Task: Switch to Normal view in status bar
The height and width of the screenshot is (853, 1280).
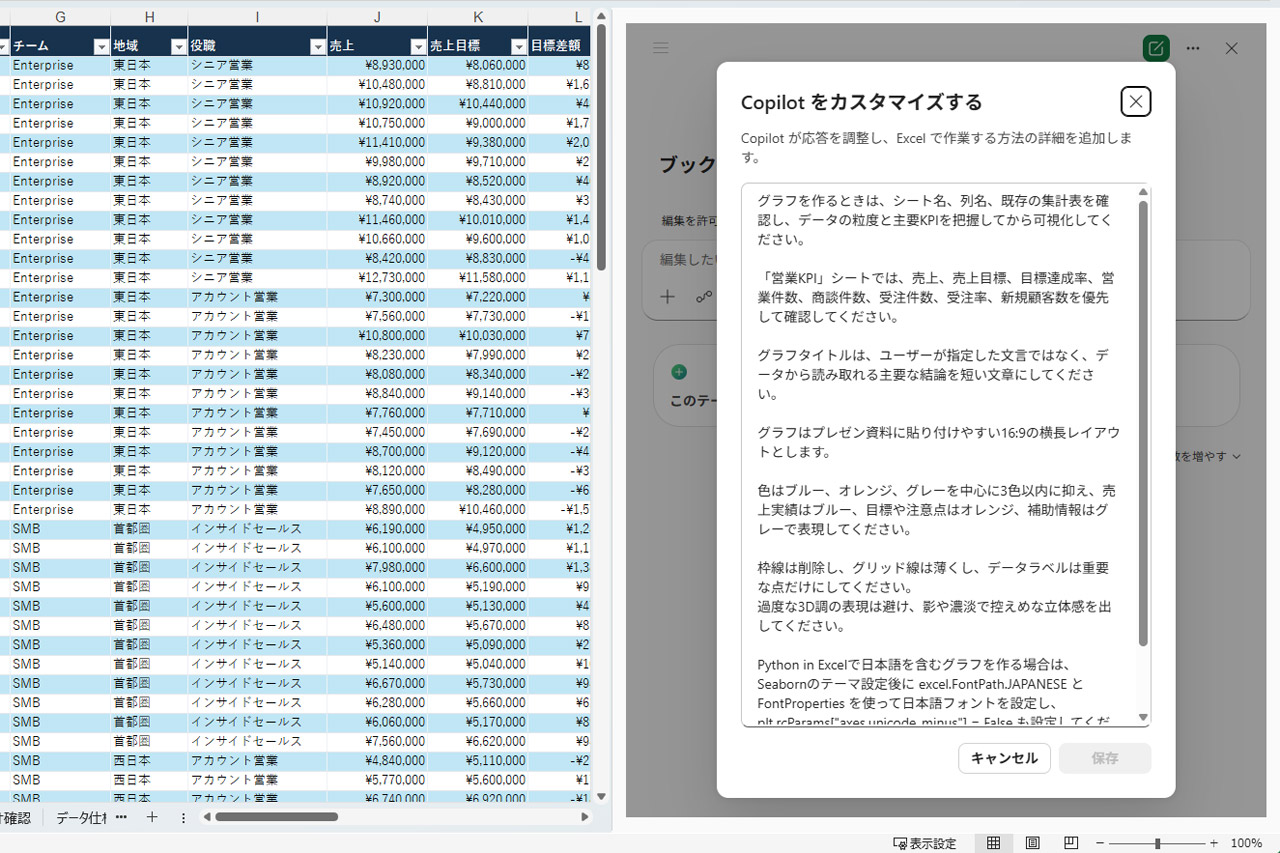Action: 993,843
